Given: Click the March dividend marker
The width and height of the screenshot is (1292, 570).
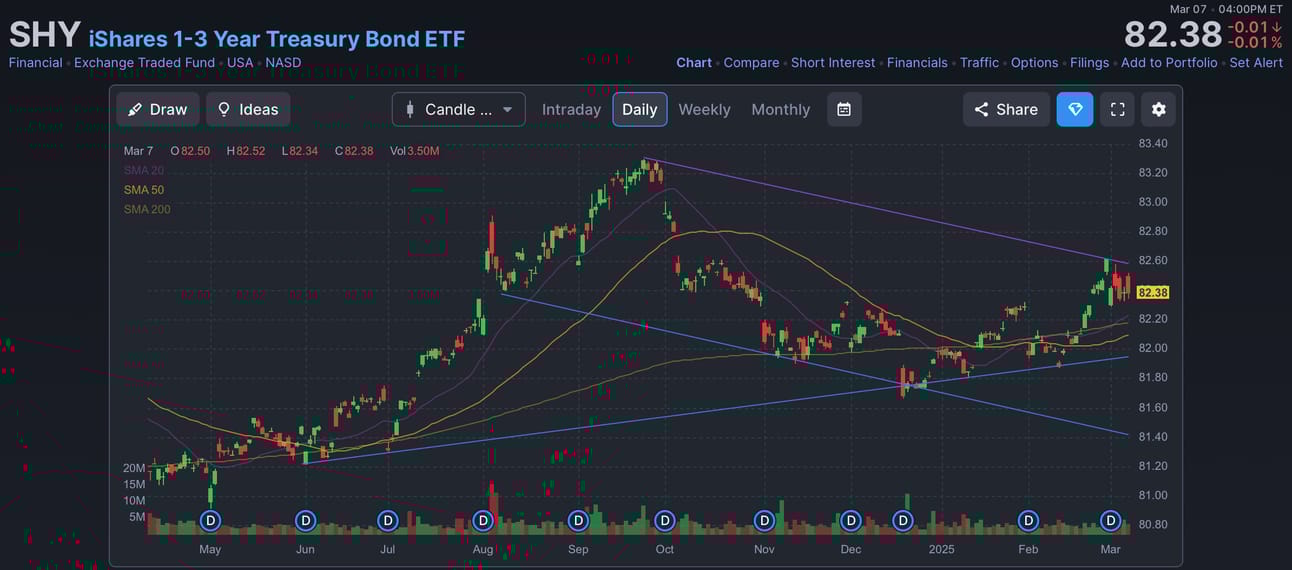Looking at the screenshot, I should coord(1111,521).
